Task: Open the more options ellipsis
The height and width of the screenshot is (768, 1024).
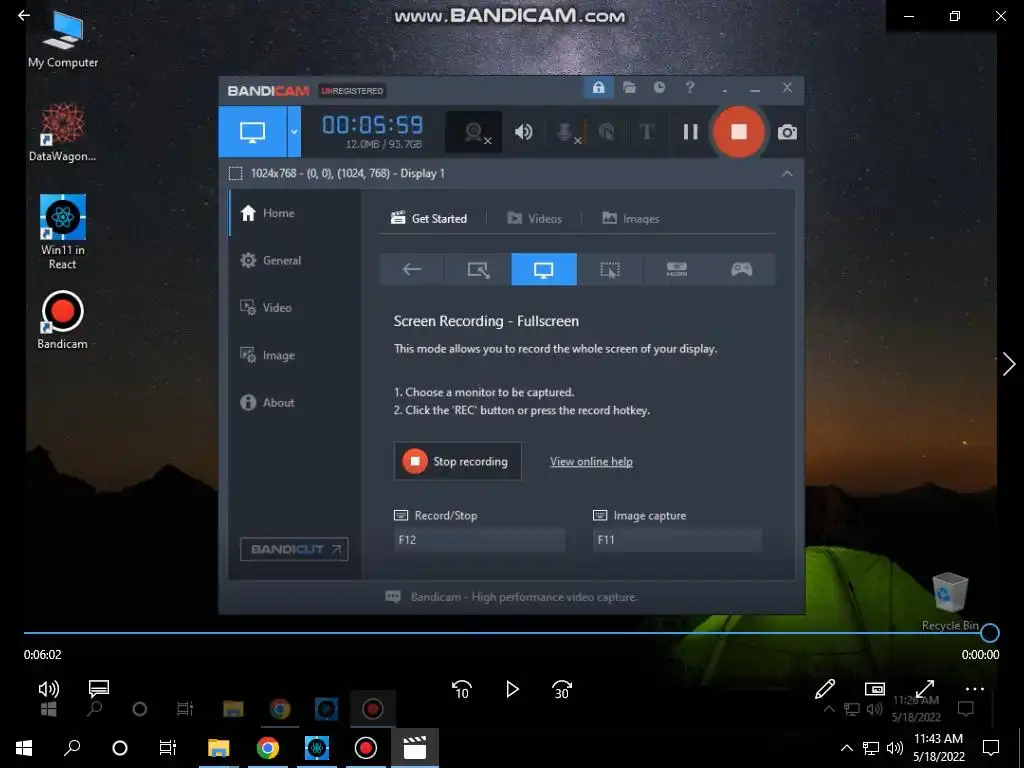Action: coord(974,689)
